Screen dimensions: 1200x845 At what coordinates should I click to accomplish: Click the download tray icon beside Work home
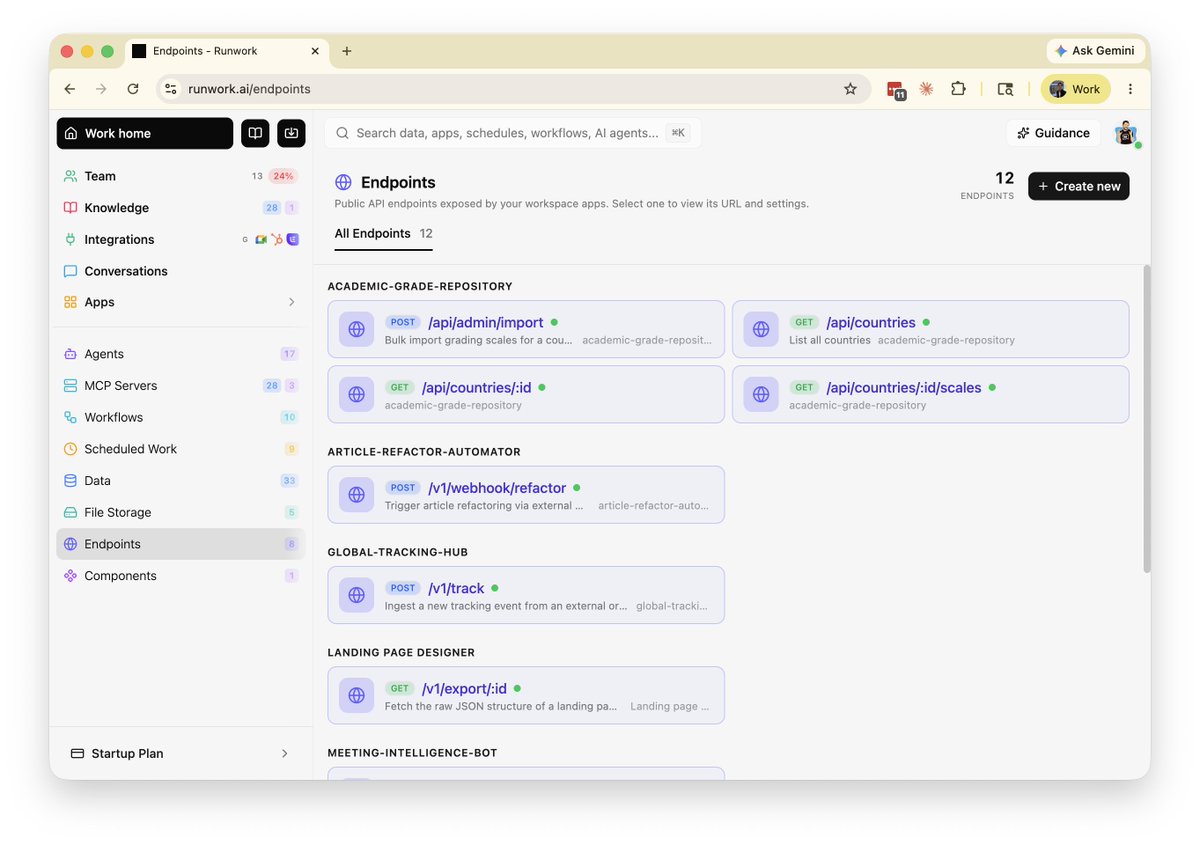291,133
